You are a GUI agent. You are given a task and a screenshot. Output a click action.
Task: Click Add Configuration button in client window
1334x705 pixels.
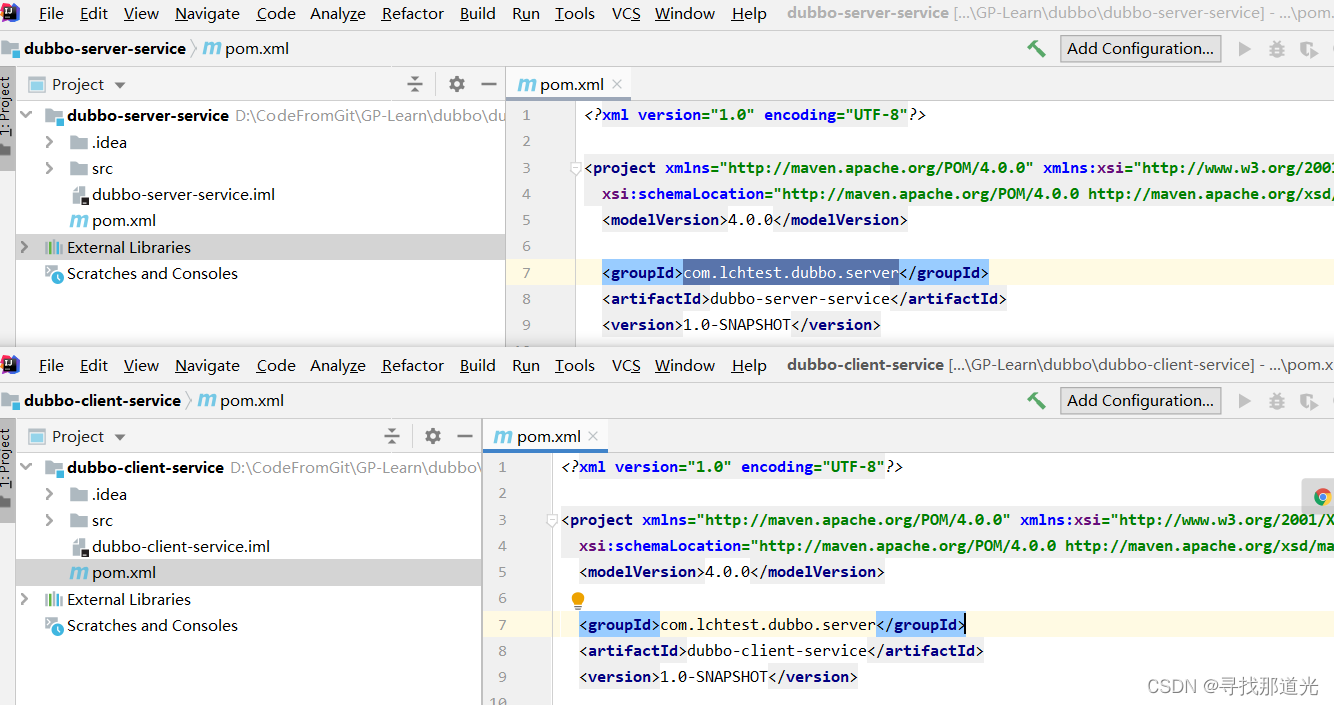[x=1140, y=400]
